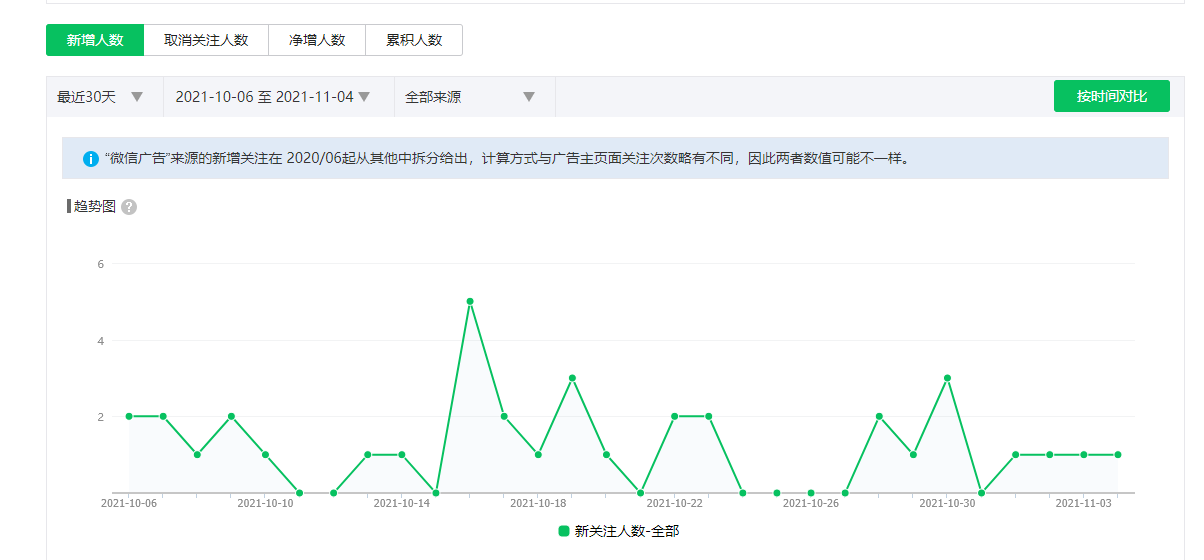Screen dimensions: 1204x560
Task: Open the 取消关注人数 tab
Action: click(x=205, y=40)
